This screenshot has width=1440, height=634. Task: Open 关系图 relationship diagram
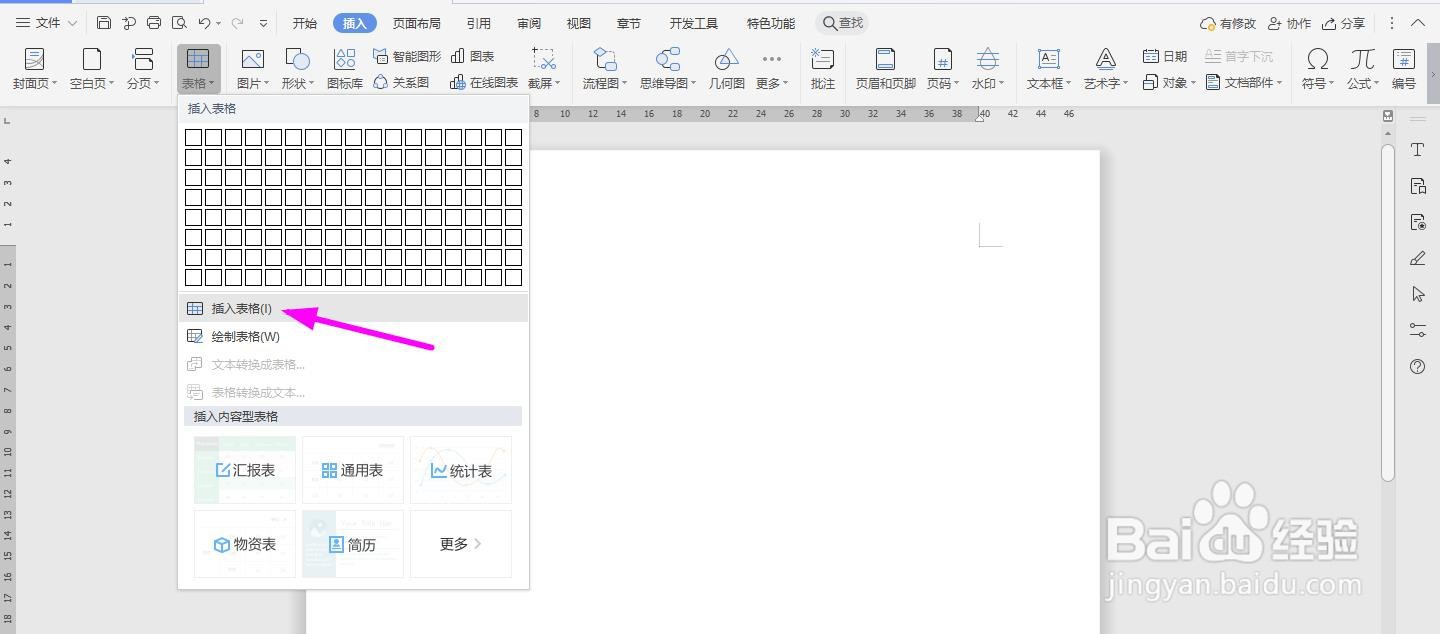pos(401,82)
